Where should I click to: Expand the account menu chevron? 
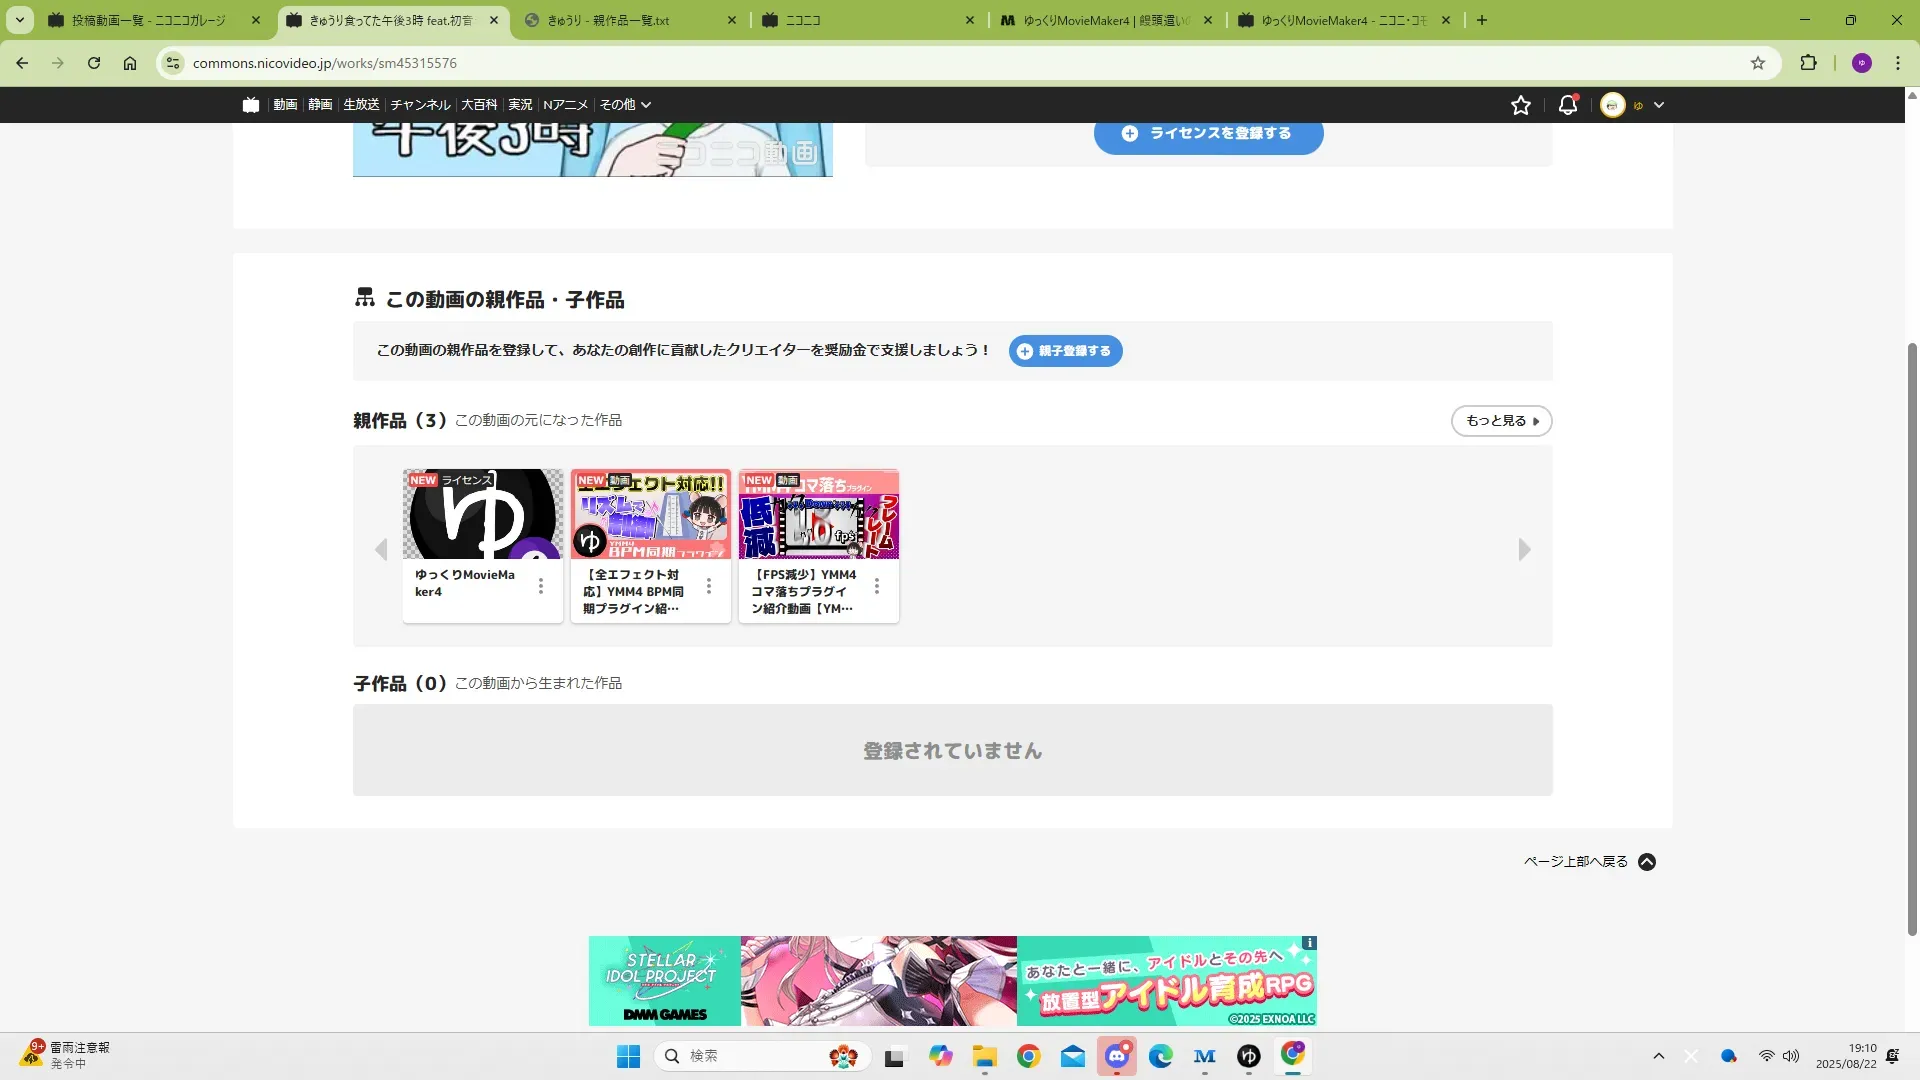click(x=1659, y=105)
